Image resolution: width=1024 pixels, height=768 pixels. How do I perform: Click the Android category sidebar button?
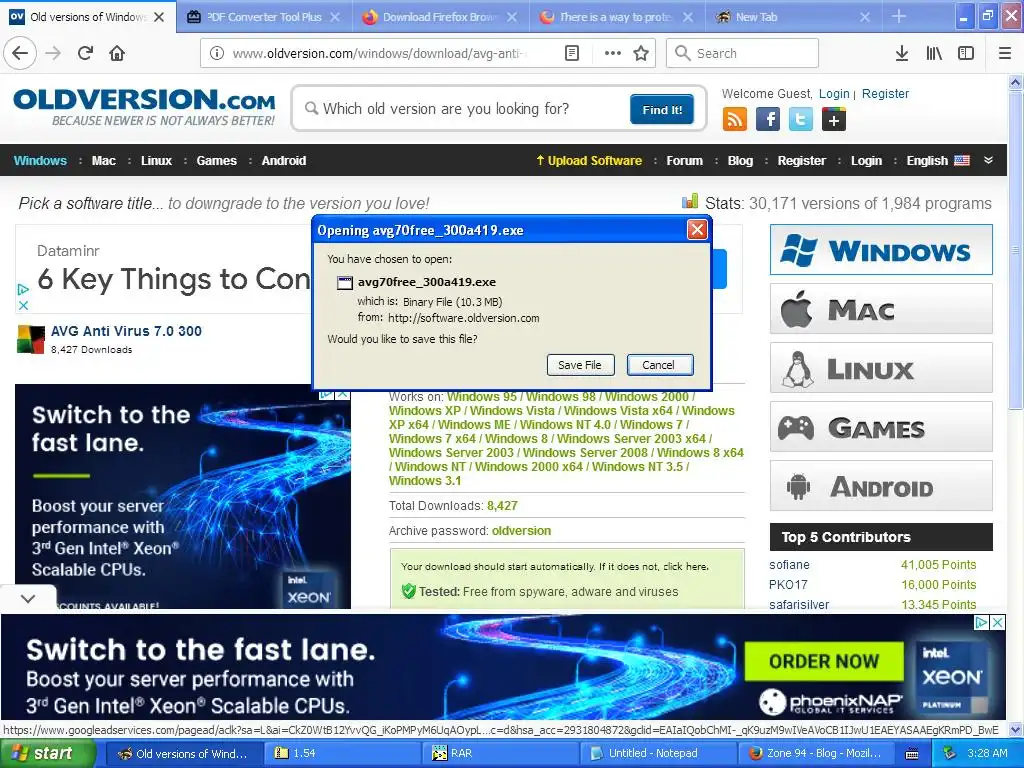click(881, 486)
